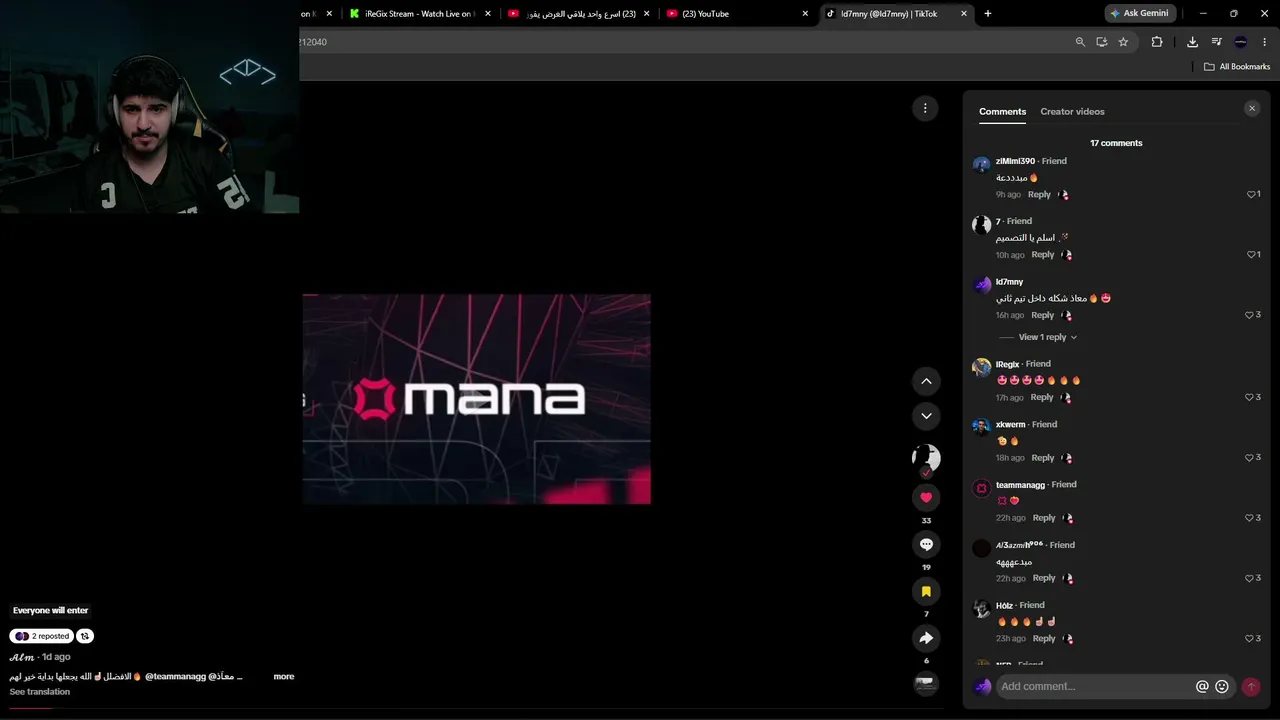Like the comment by ziMimi390

pos(1251,194)
